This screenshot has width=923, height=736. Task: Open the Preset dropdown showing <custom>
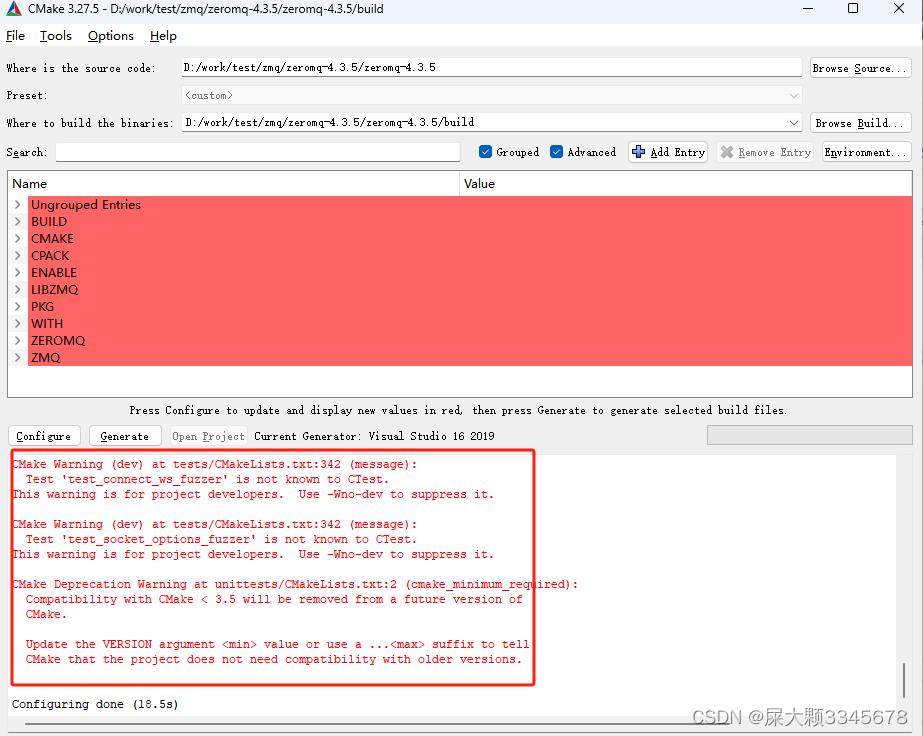[x=791, y=95]
